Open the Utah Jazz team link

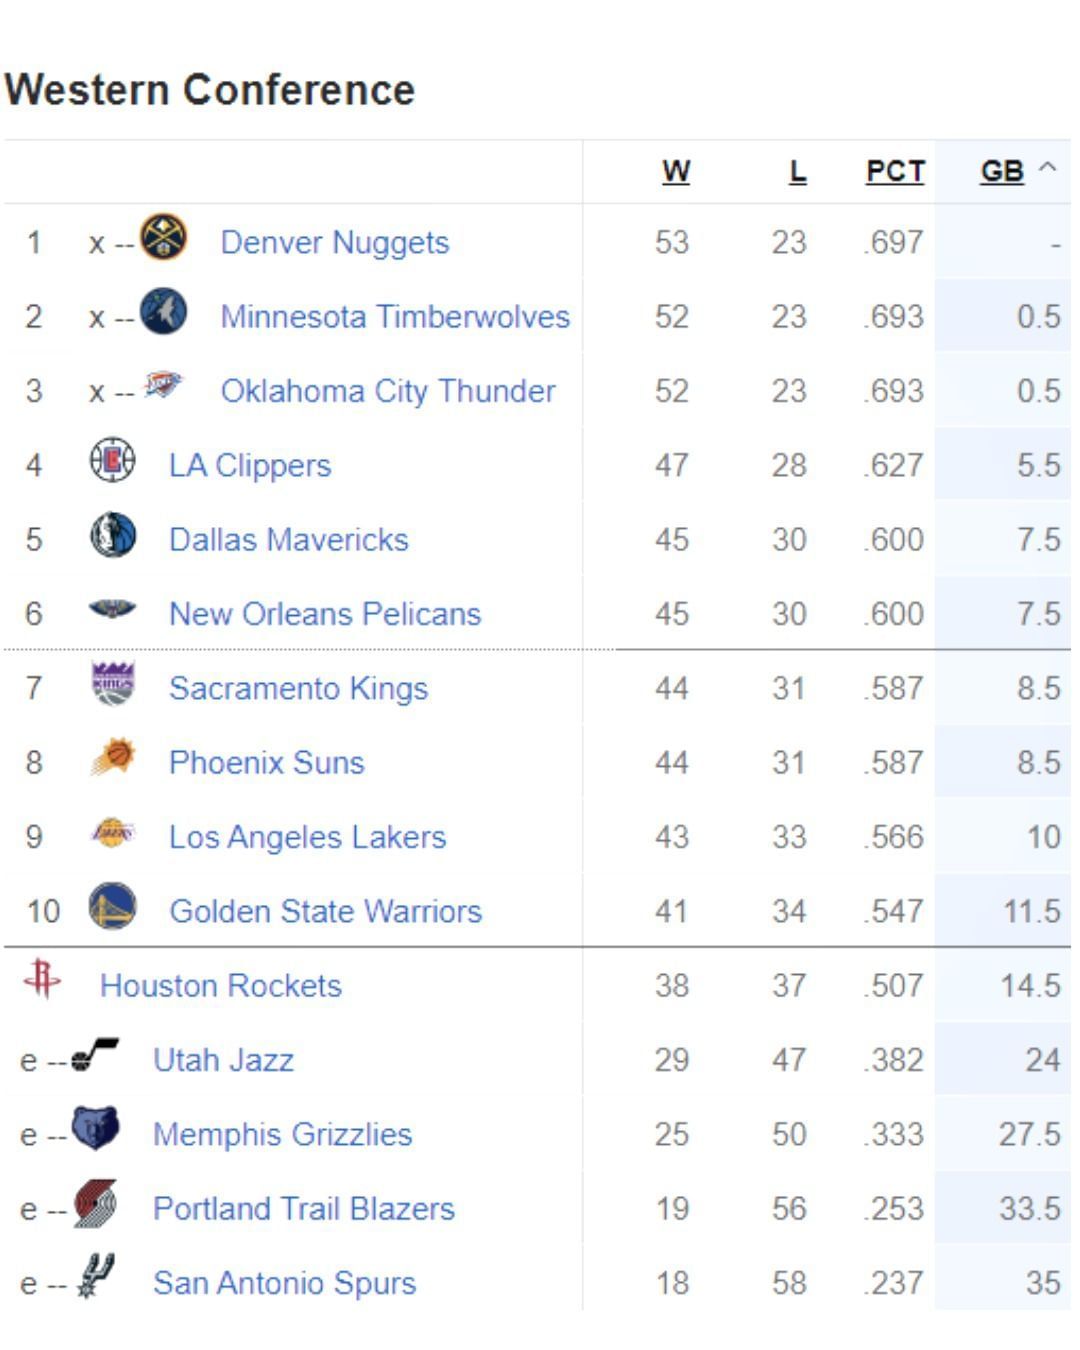[x=223, y=1060]
